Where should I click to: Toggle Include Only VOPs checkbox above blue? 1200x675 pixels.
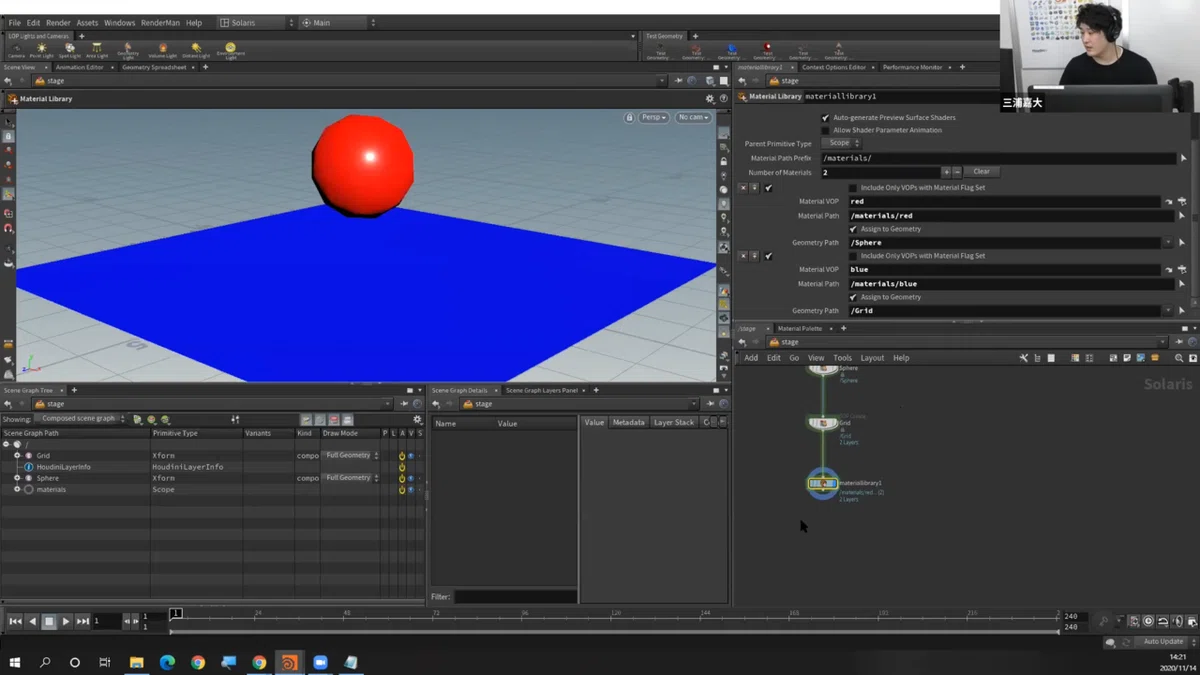(853, 256)
